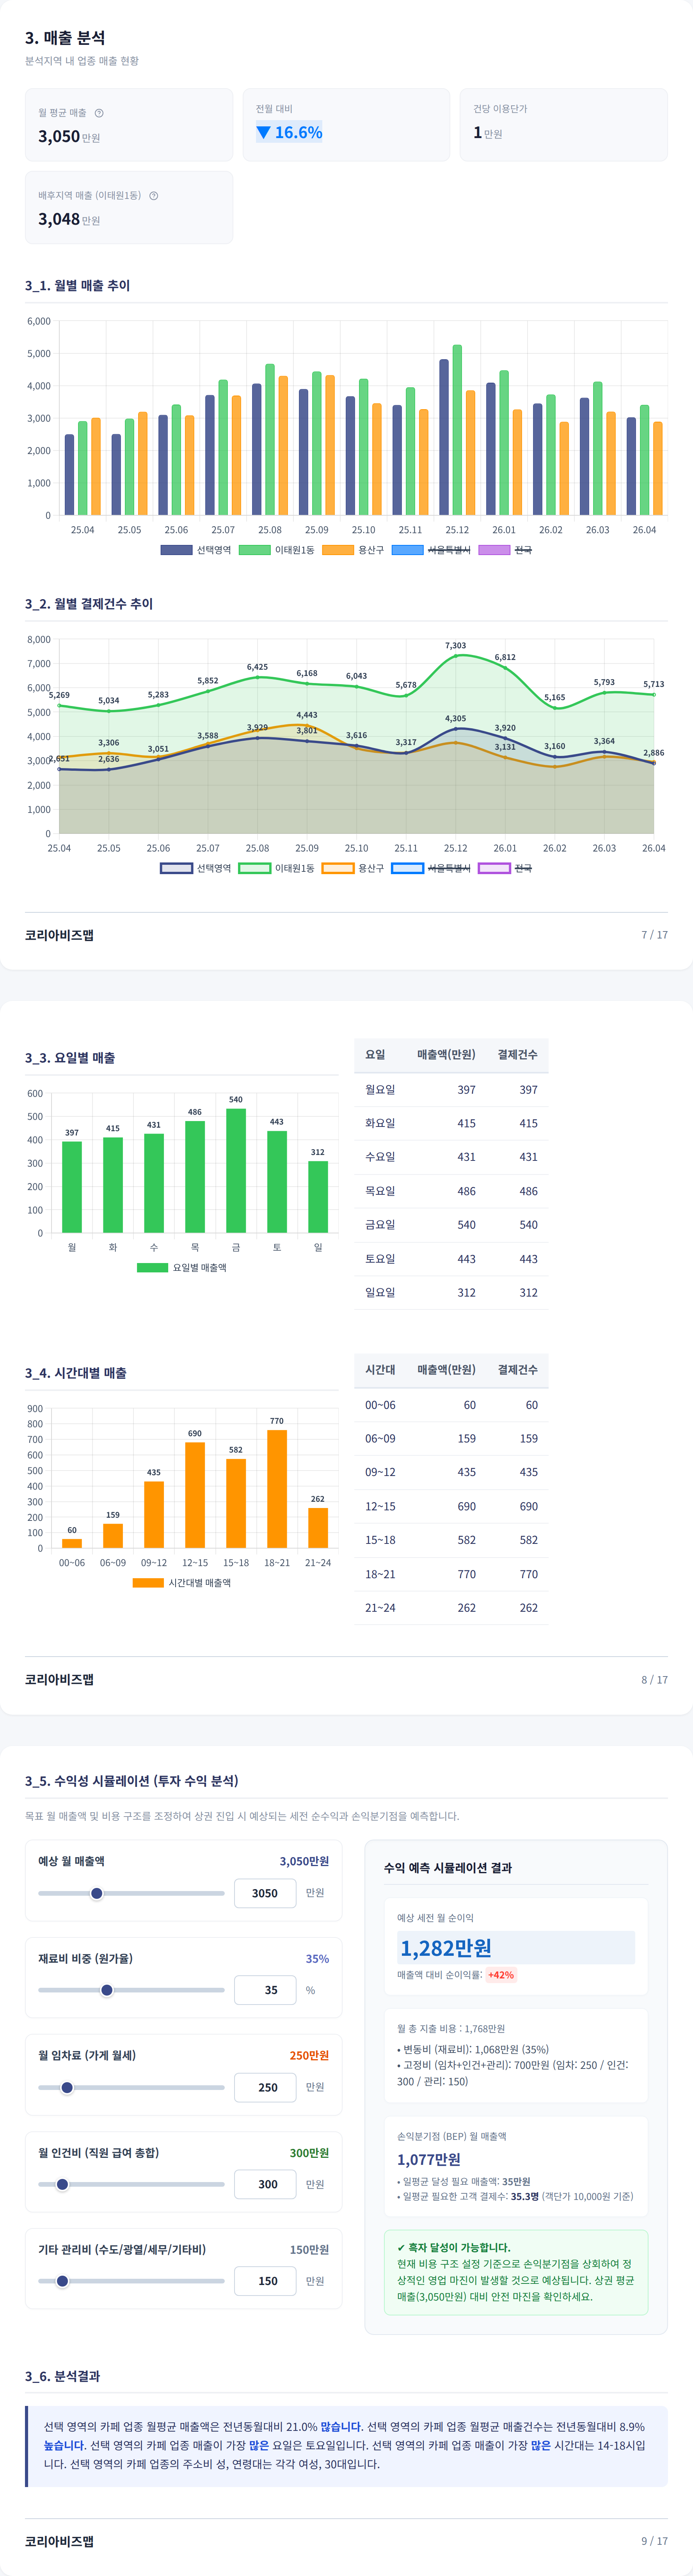Enable 서울특별시 legend in 월별 결제건수 추이 chart
The image size is (693, 2576).
click(431, 868)
